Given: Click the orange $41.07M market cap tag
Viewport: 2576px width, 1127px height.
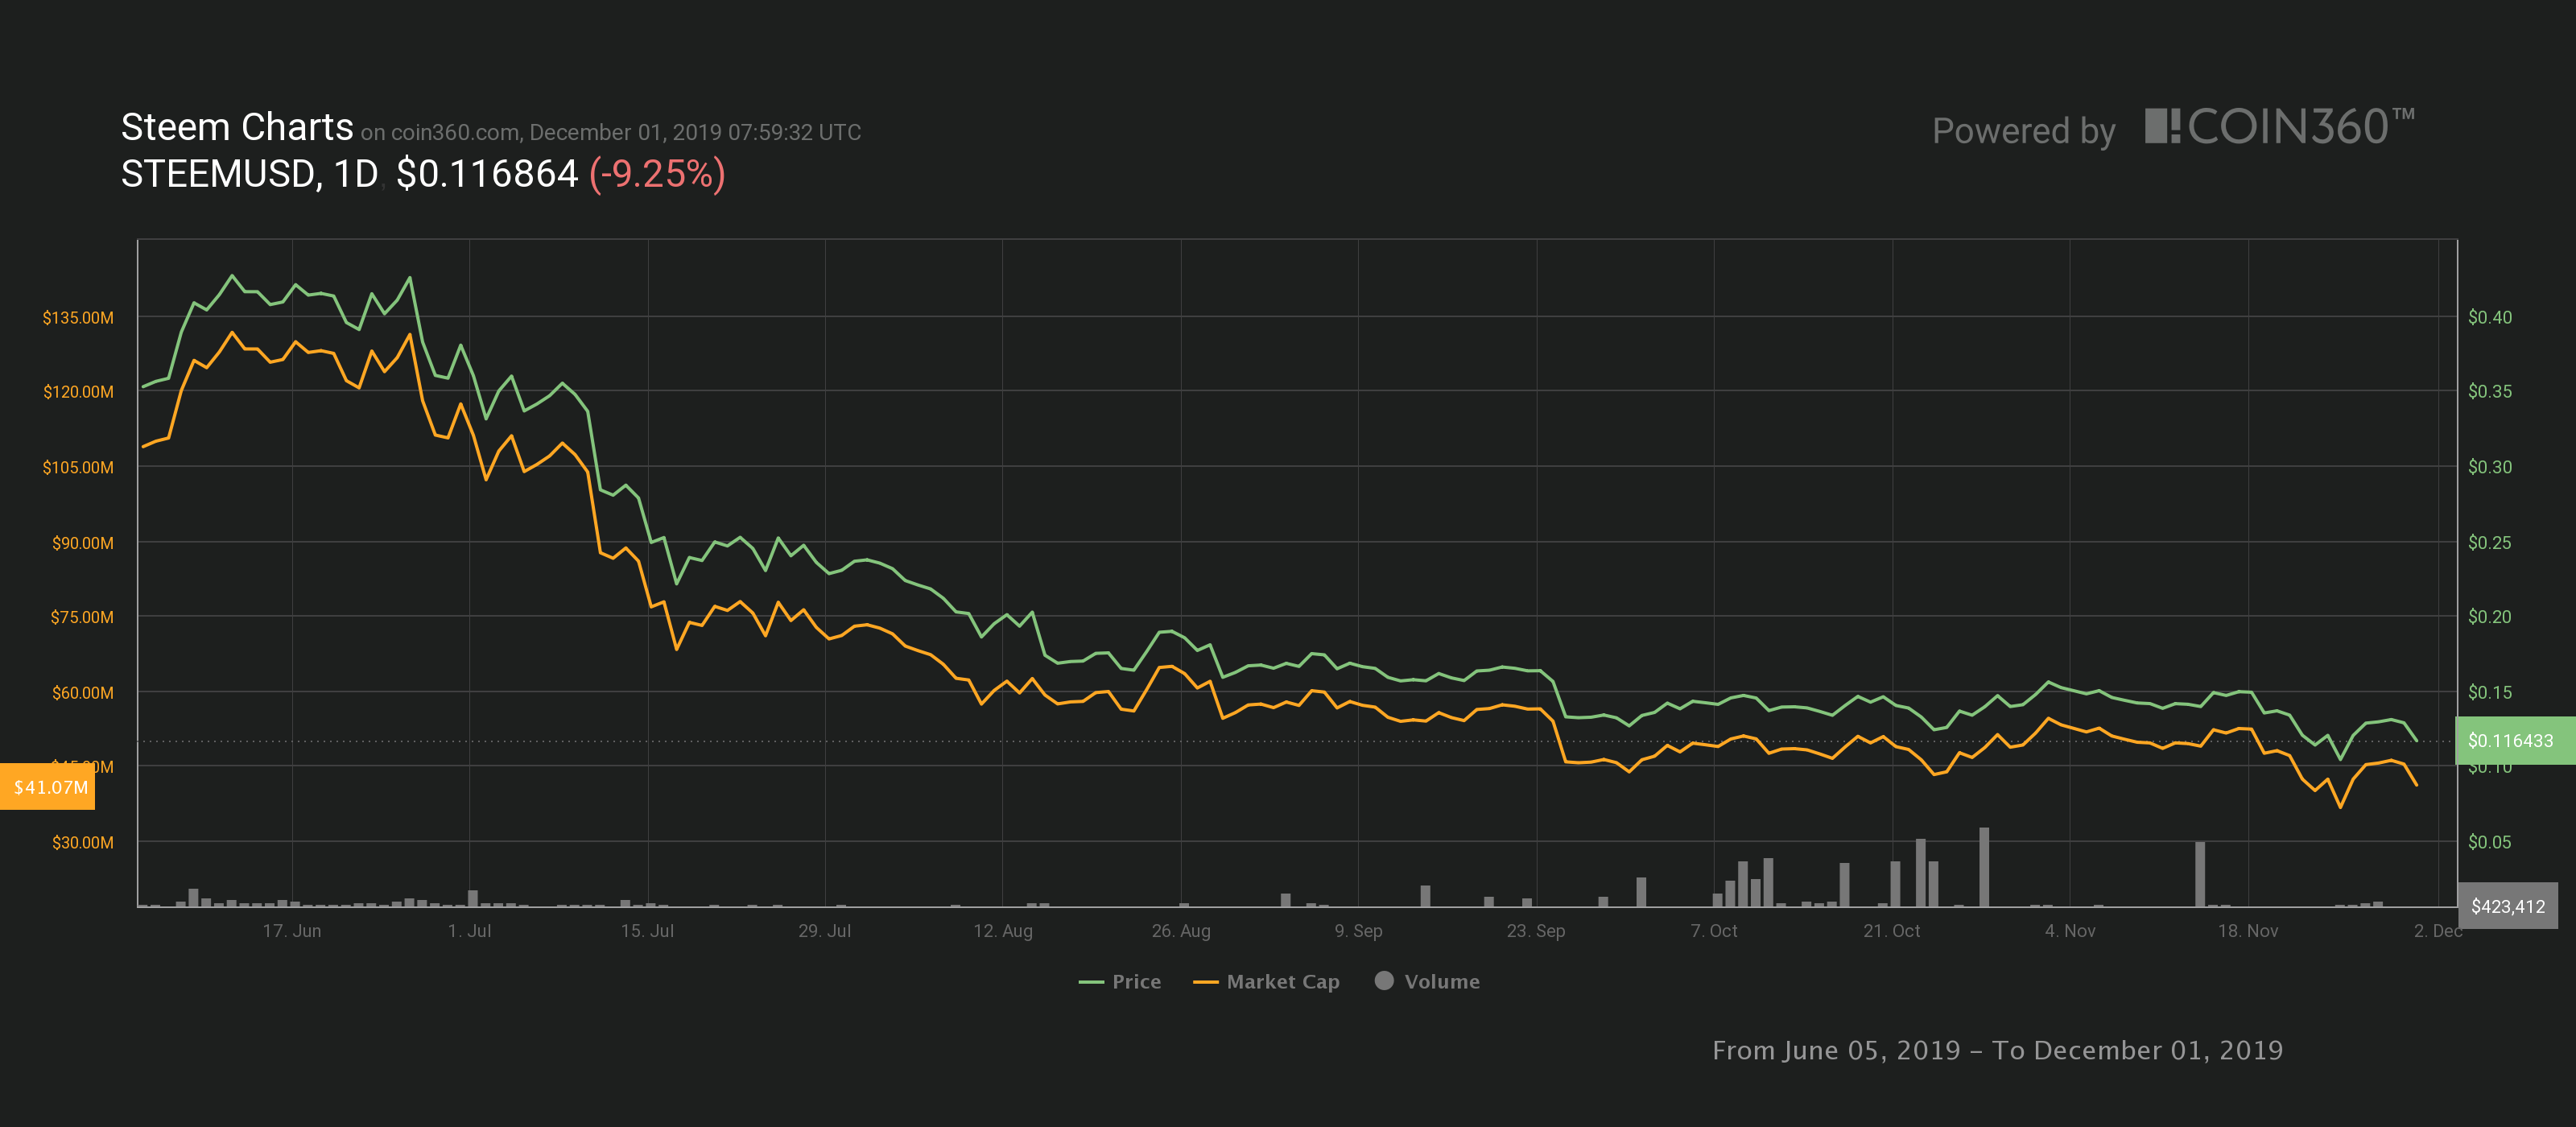Looking at the screenshot, I should click(x=50, y=787).
